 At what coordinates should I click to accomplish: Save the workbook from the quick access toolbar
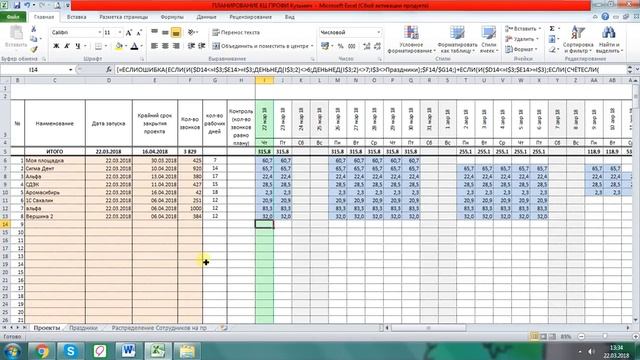17,5
